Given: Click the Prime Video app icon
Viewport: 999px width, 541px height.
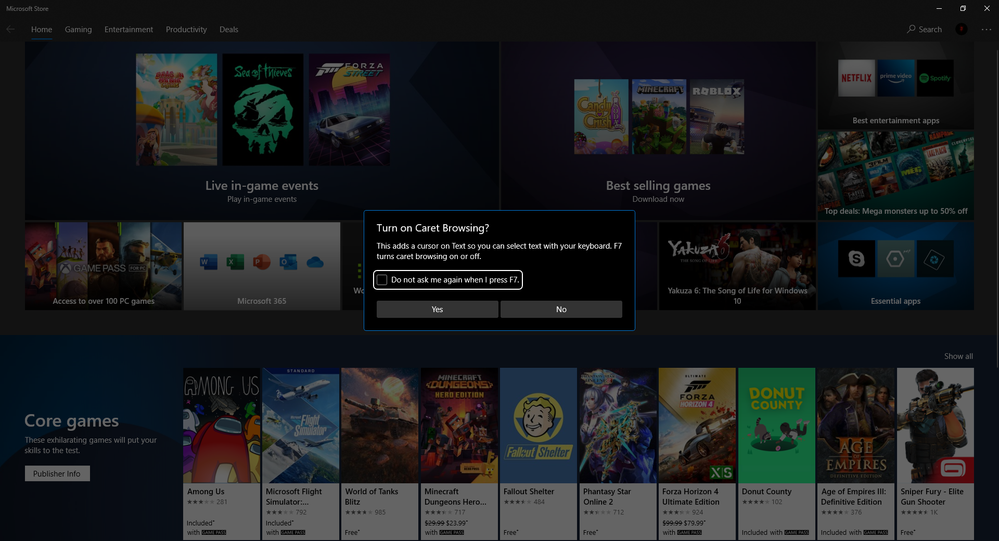Looking at the screenshot, I should (x=896, y=78).
